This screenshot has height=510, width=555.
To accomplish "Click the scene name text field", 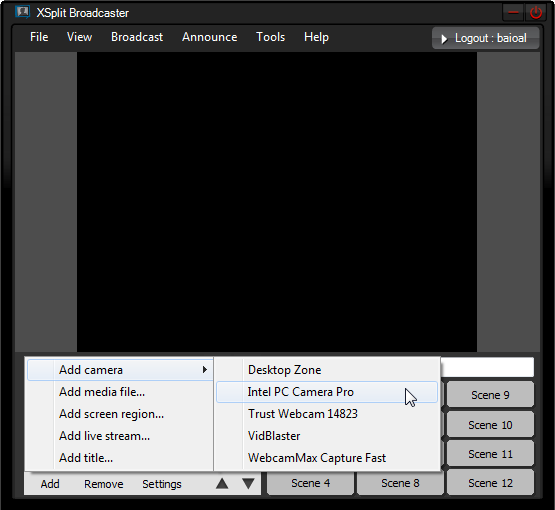I will (487, 367).
